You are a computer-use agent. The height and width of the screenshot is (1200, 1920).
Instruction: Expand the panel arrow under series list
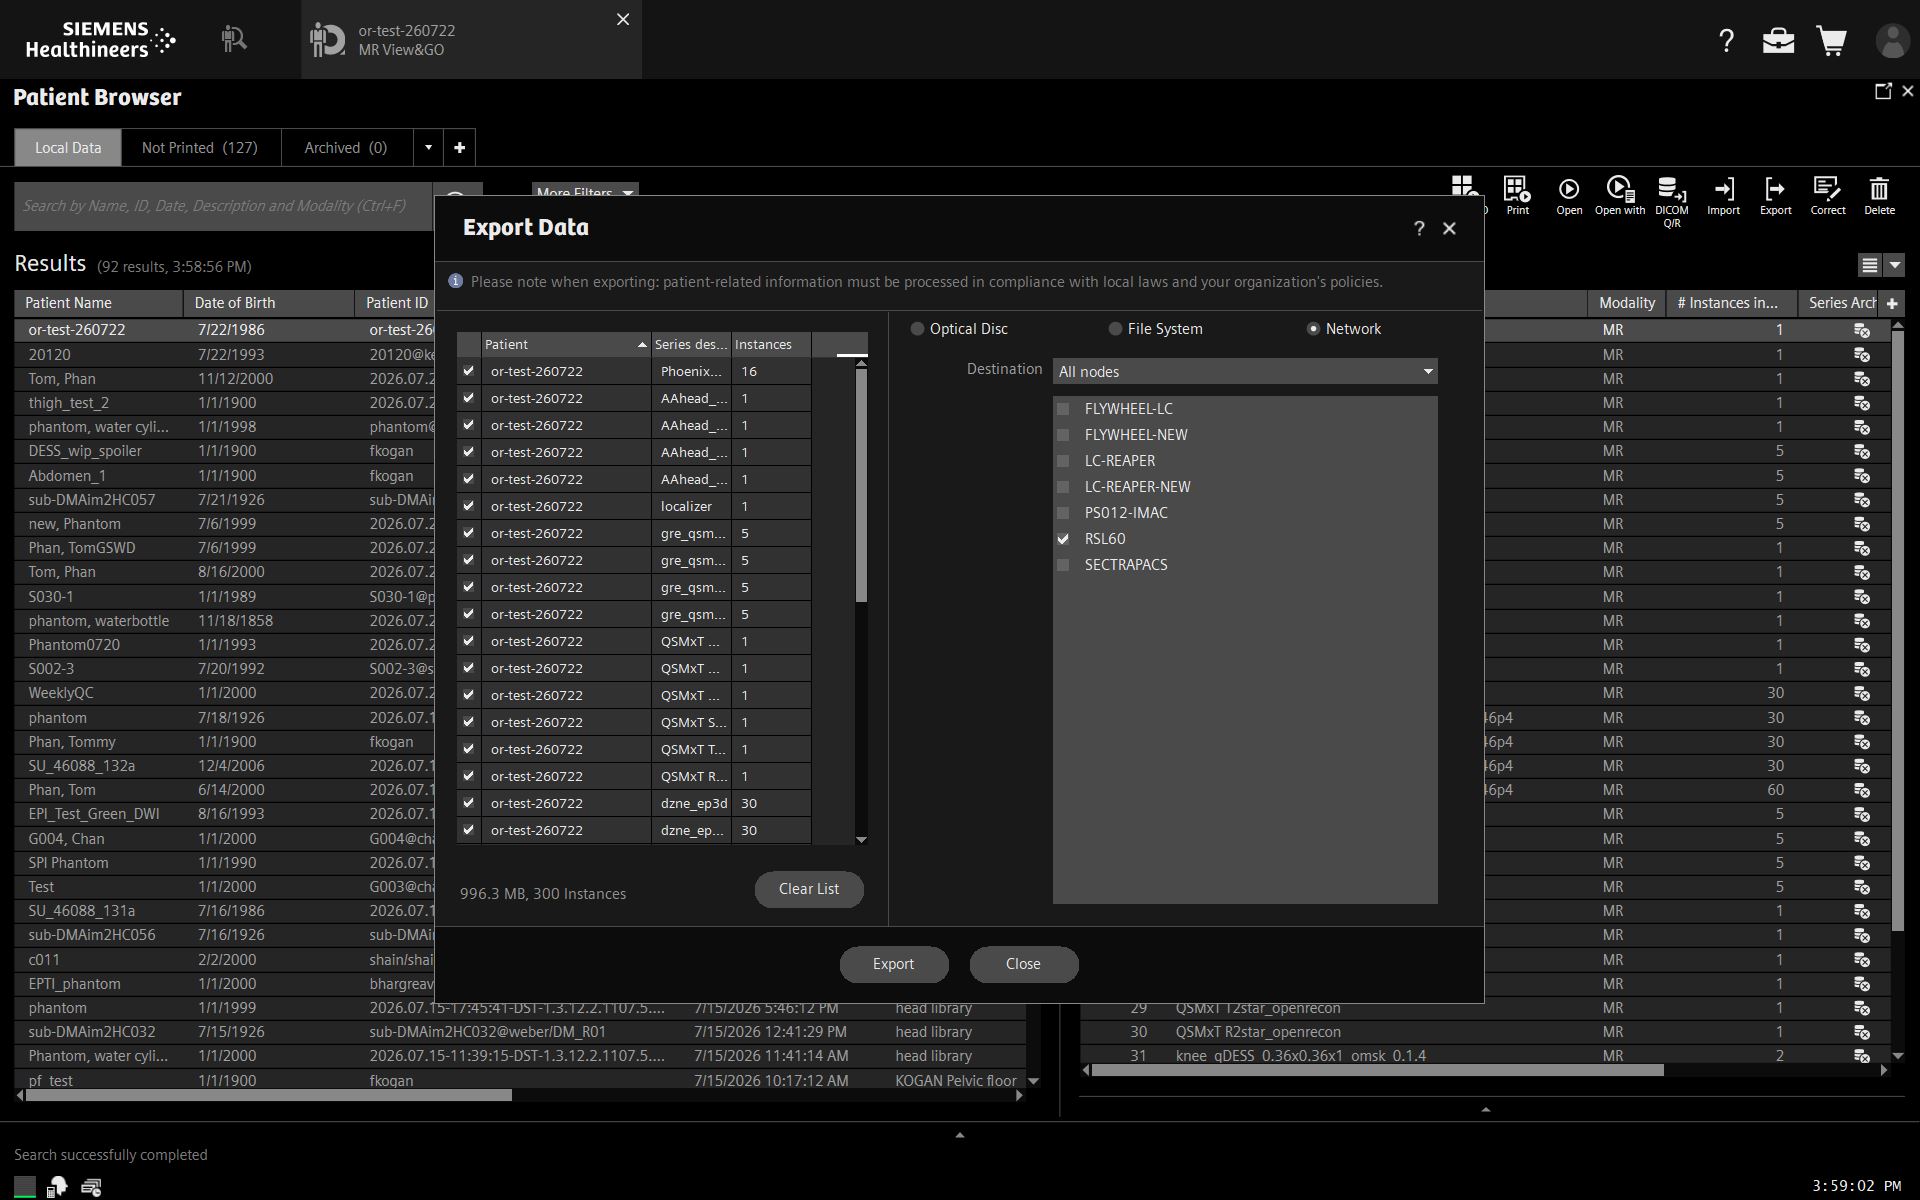(1485, 1109)
